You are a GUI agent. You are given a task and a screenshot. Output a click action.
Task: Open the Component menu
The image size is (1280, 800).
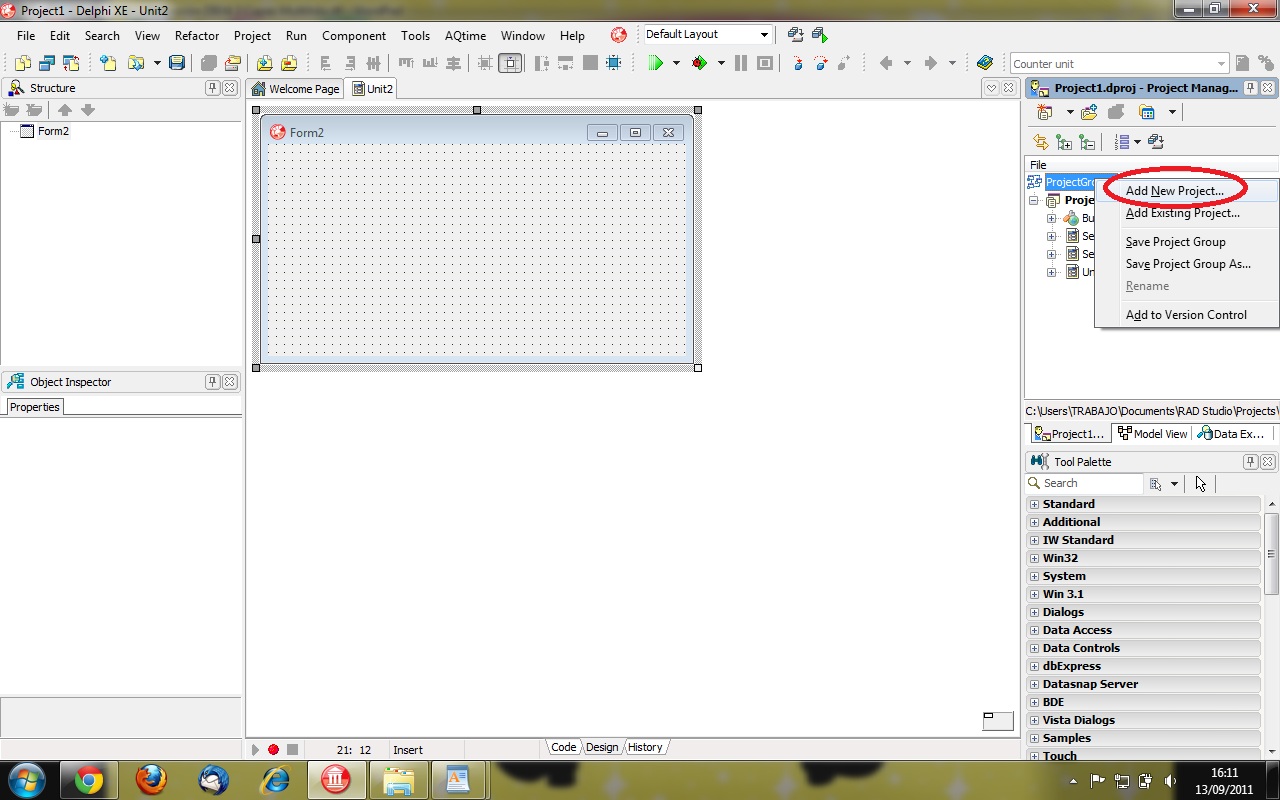pyautogui.click(x=354, y=35)
